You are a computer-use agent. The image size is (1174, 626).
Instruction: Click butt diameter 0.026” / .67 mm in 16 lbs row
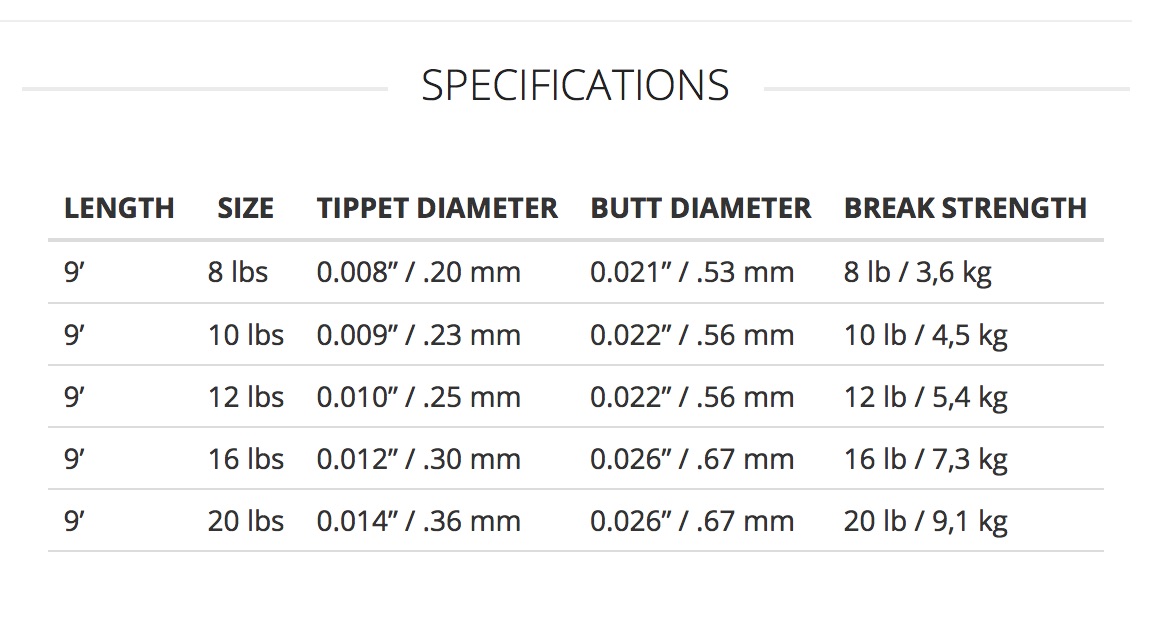(692, 459)
